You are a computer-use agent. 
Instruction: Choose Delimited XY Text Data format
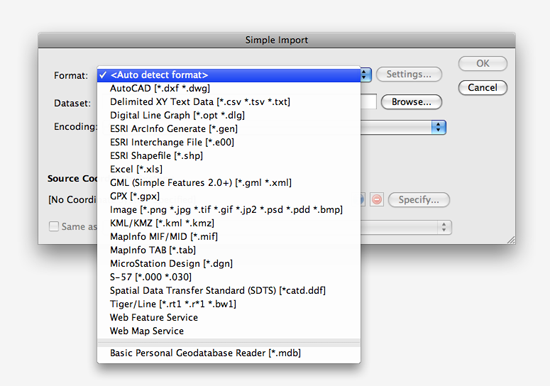(229, 102)
